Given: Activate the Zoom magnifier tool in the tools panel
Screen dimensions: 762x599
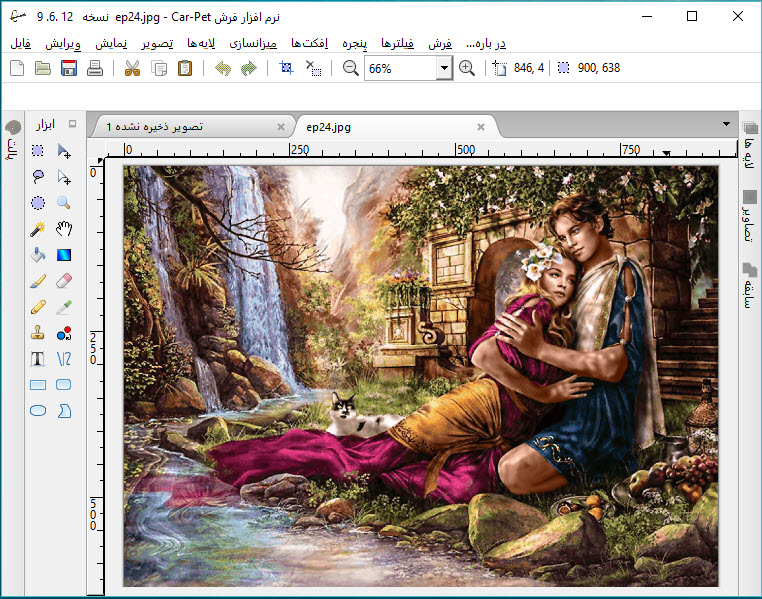Looking at the screenshot, I should point(64,203).
